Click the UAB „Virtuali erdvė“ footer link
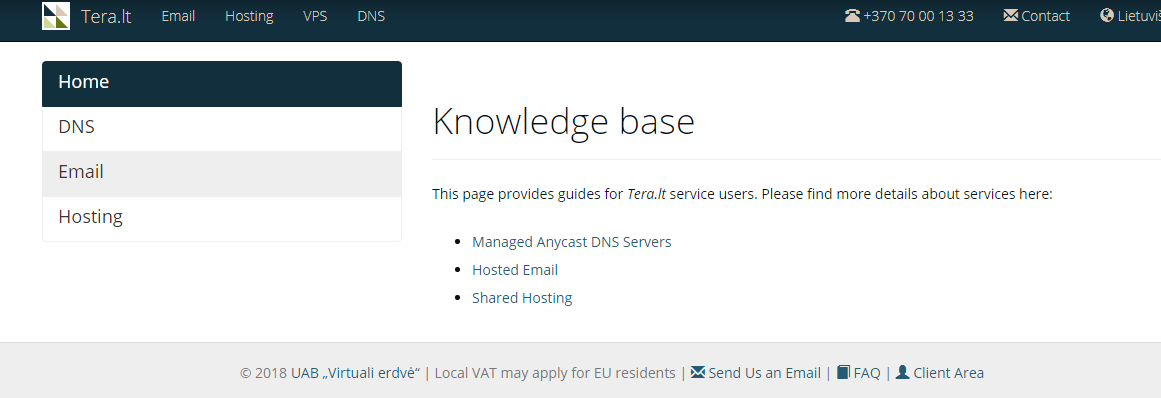 (x=355, y=373)
